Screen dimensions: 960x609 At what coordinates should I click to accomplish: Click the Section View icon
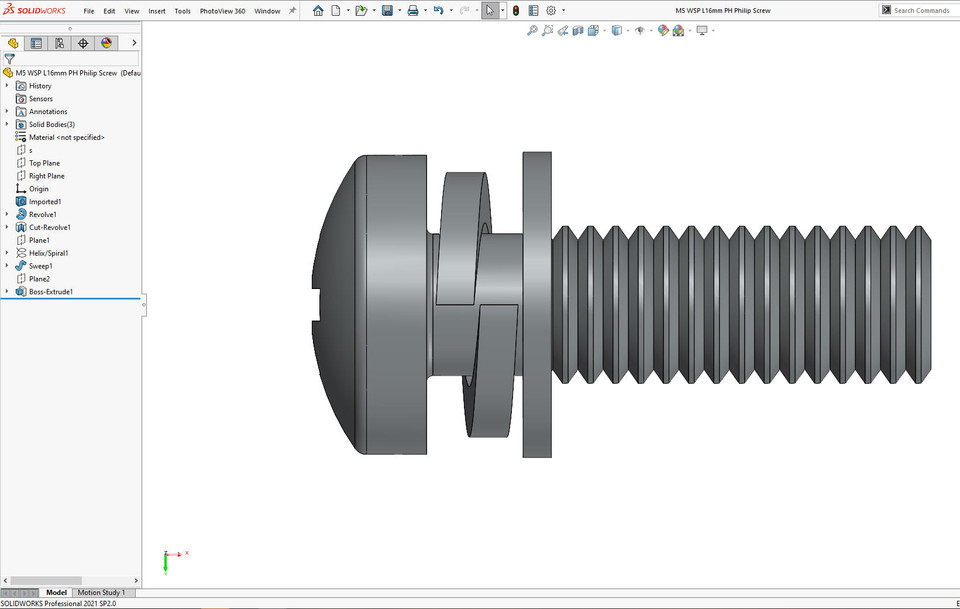click(578, 30)
